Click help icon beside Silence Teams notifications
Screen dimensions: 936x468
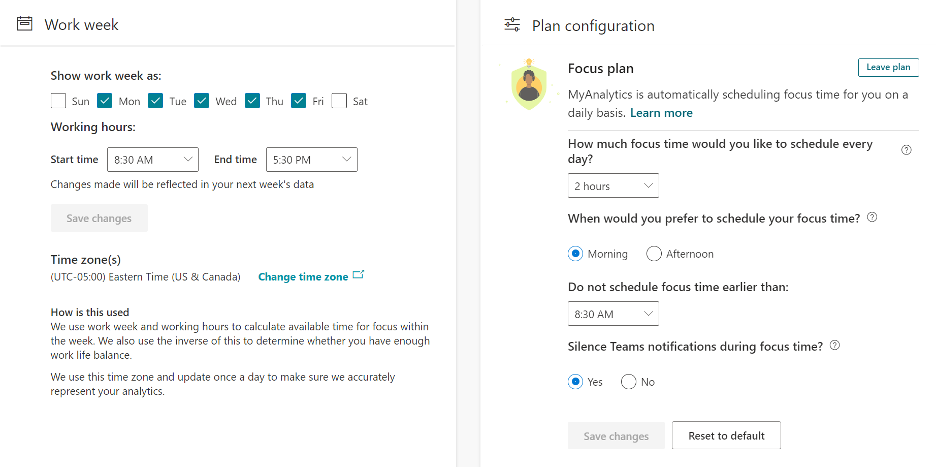coord(835,346)
